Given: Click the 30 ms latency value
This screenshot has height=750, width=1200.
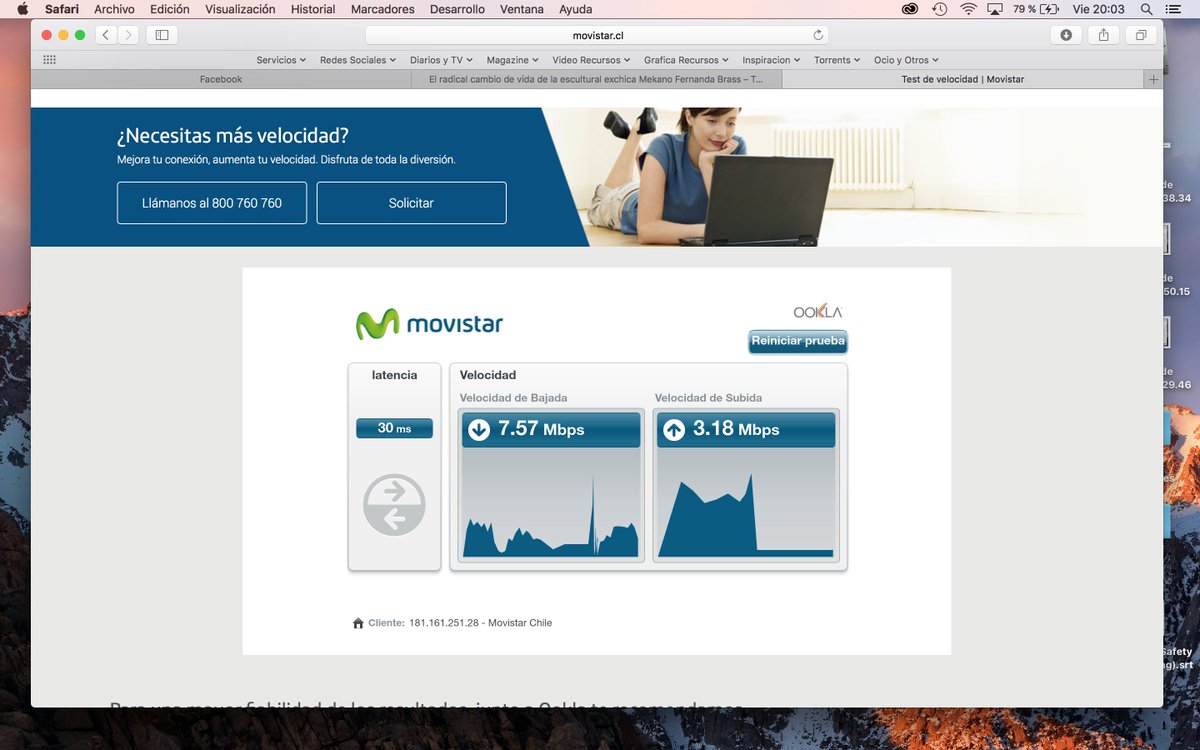Looking at the screenshot, I should point(394,428).
